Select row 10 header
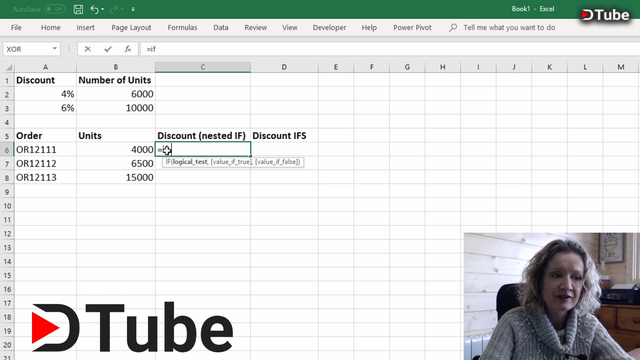Image resolution: width=640 pixels, height=360 pixels. click(7, 206)
